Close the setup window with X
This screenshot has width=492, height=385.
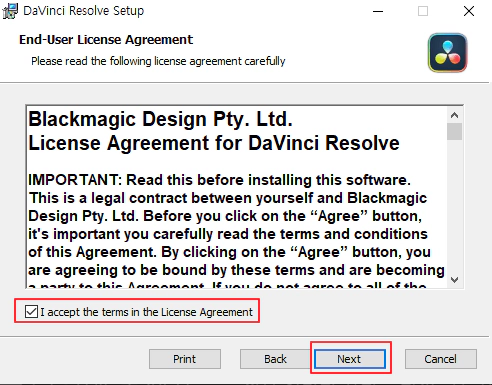[469, 11]
